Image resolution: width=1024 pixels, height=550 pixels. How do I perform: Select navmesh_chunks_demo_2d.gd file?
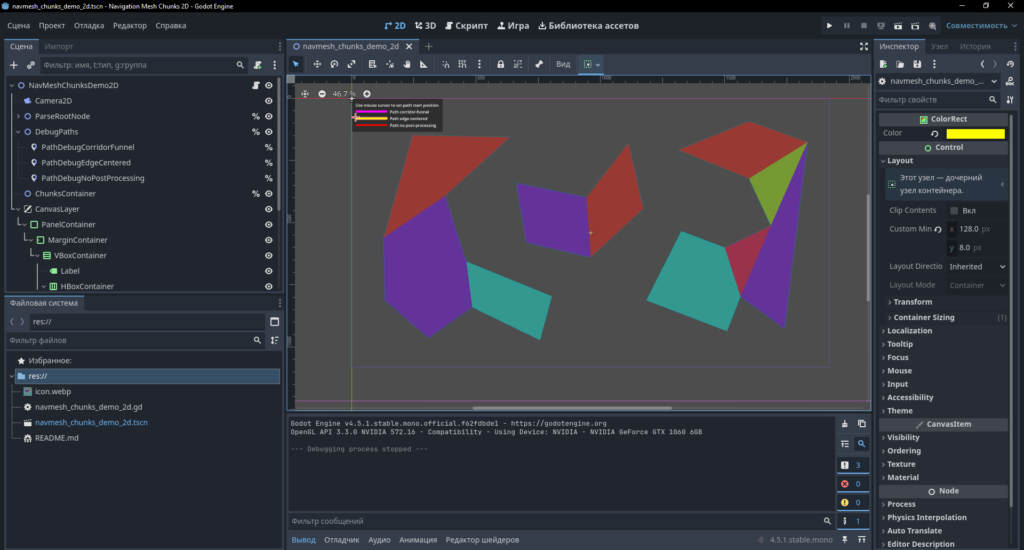89,407
